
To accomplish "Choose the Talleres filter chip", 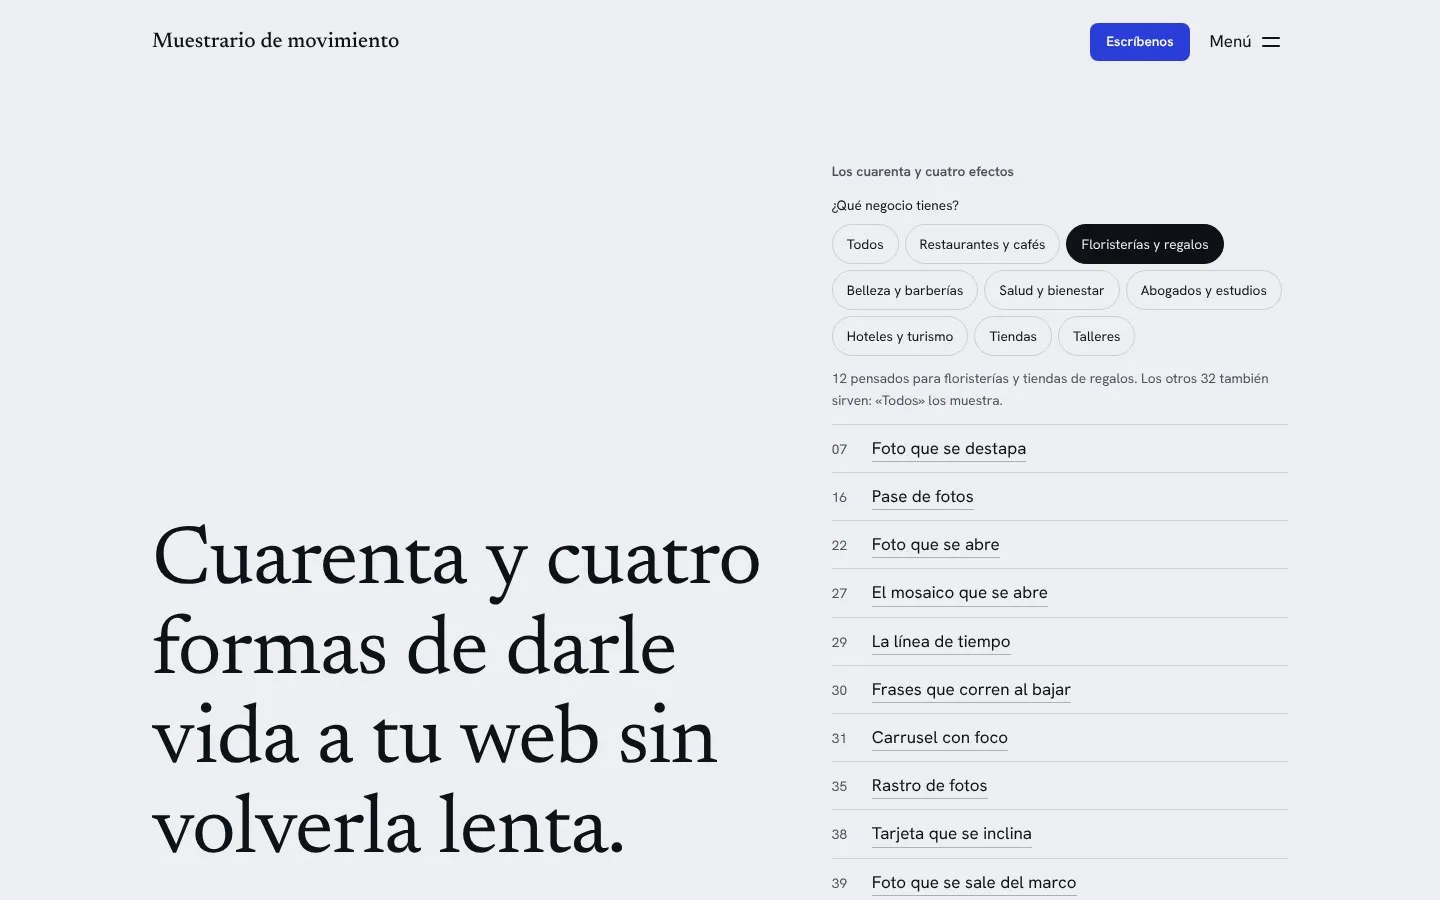I will point(1096,336).
